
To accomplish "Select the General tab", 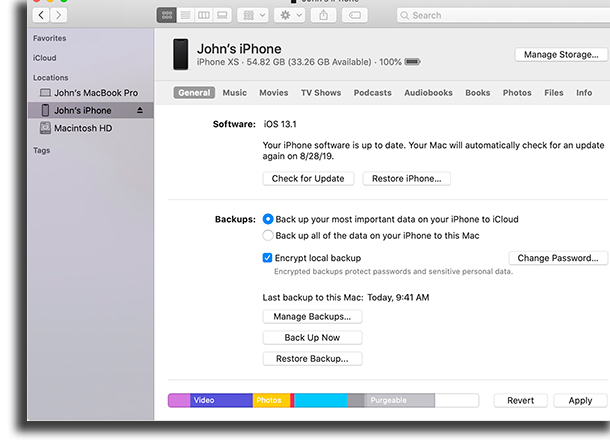I will click(x=194, y=93).
